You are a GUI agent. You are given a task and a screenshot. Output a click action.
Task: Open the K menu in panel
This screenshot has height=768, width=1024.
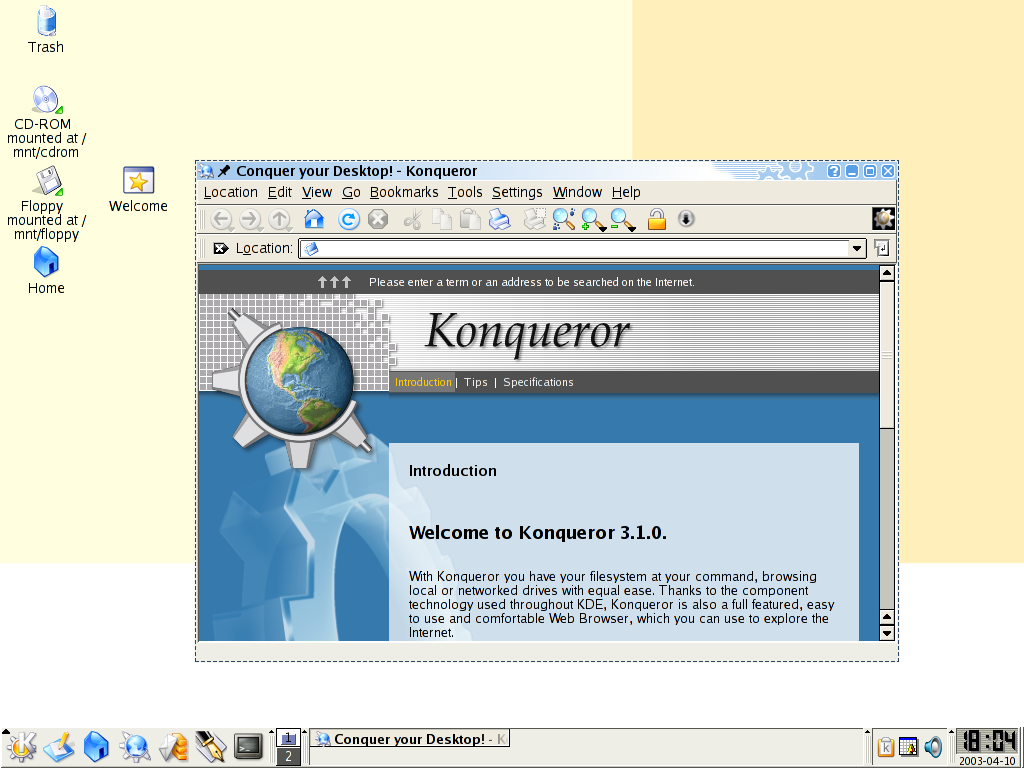[x=21, y=746]
